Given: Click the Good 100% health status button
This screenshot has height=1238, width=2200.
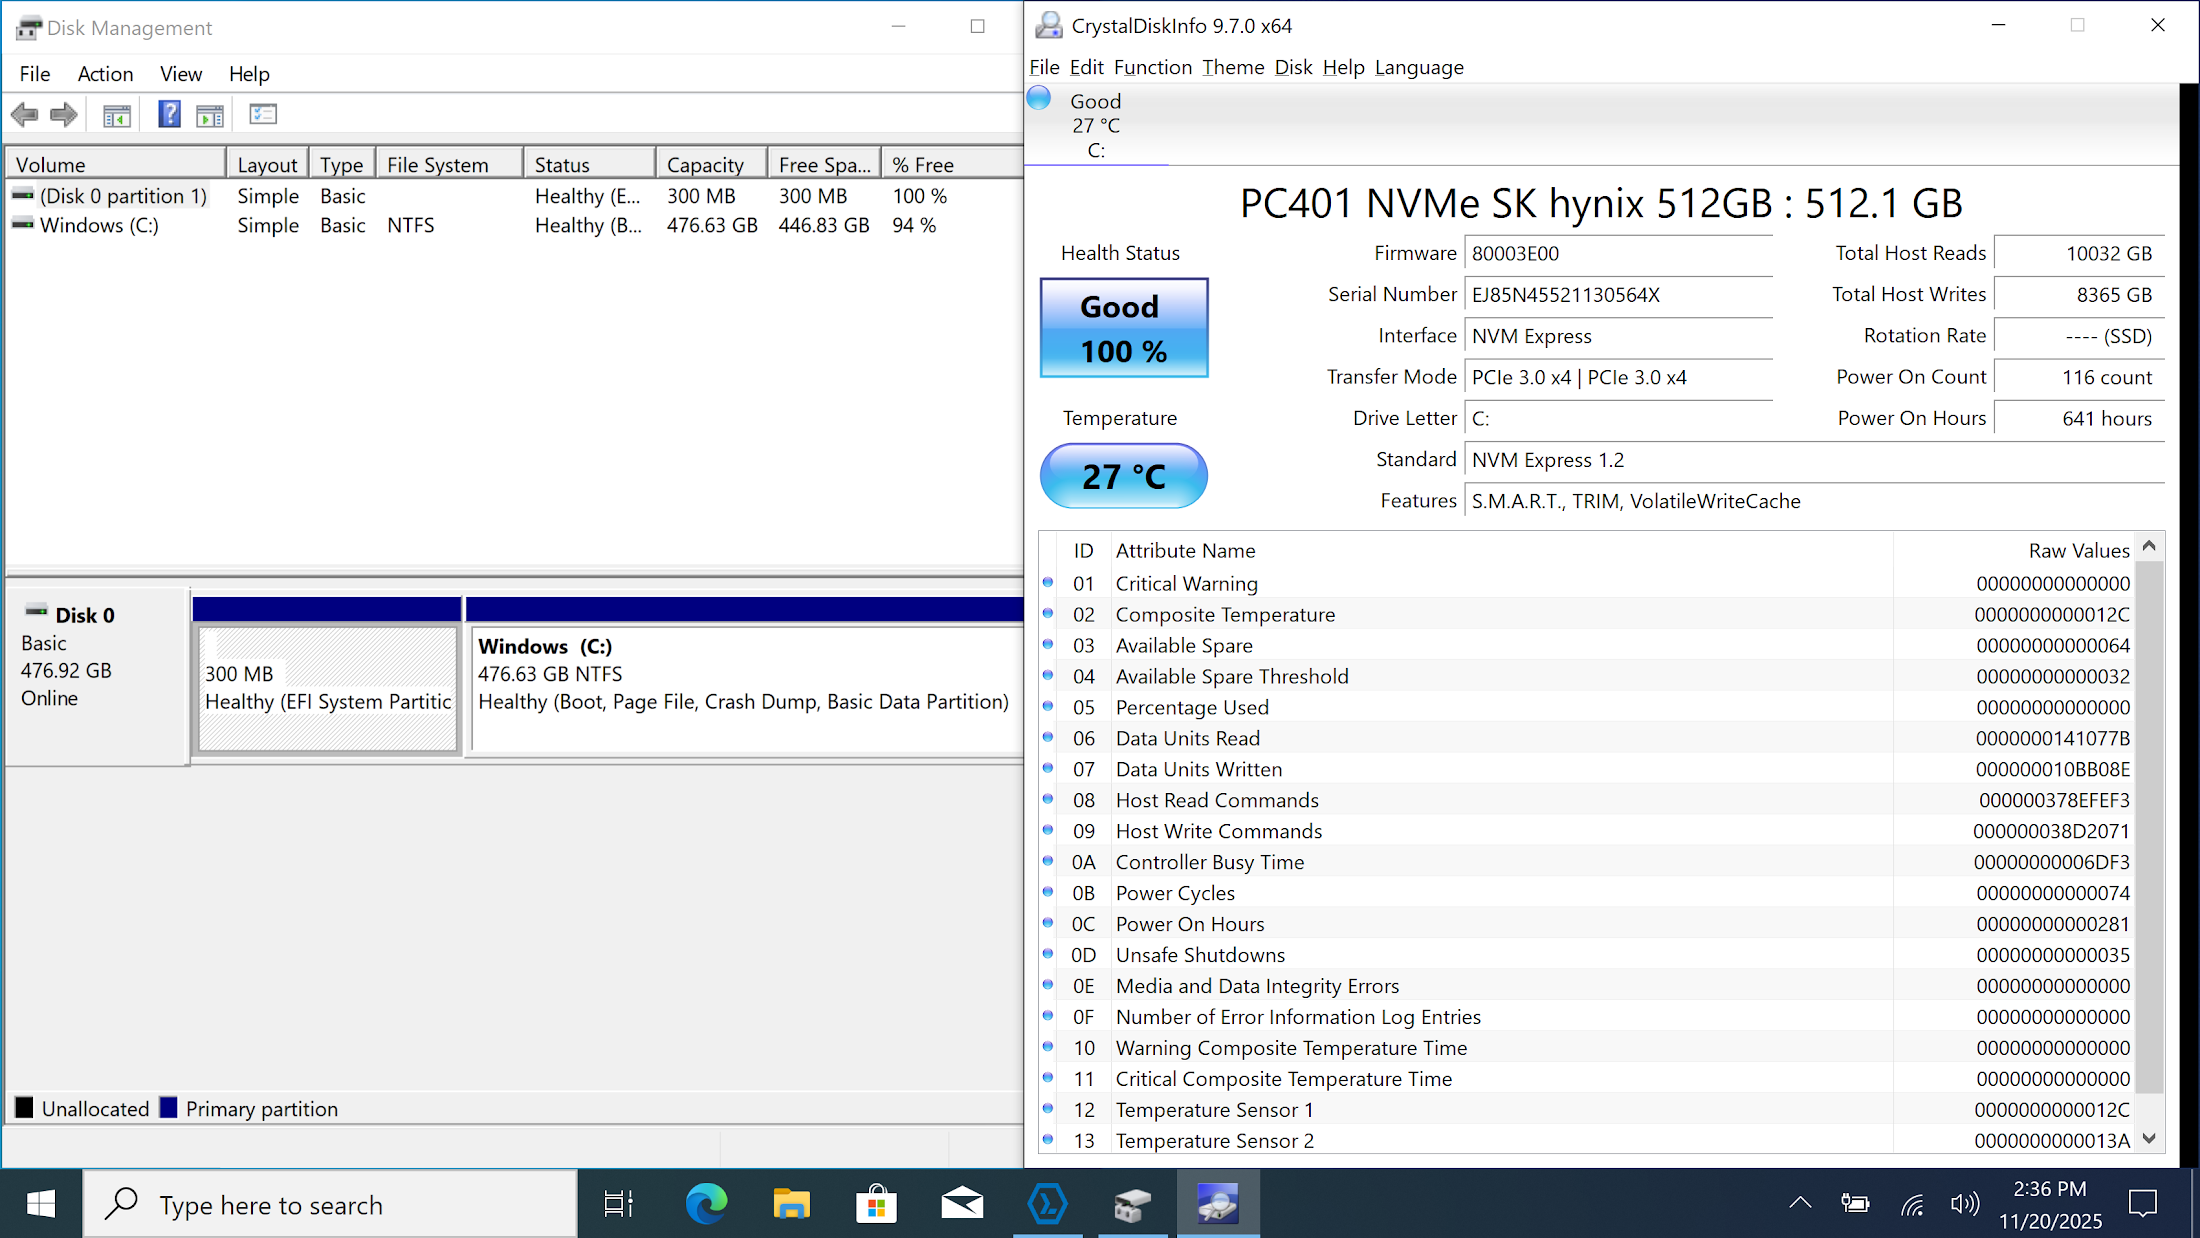Looking at the screenshot, I should 1123,328.
